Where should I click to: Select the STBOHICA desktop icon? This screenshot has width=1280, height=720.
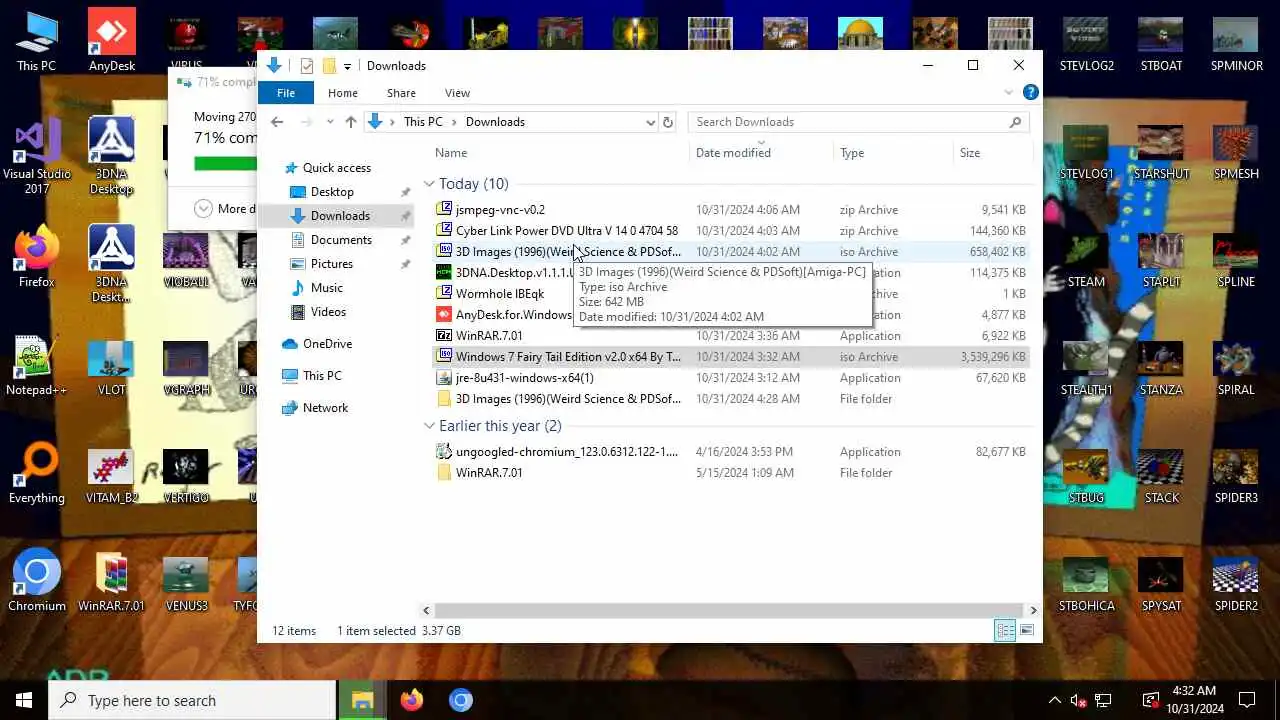(1086, 584)
